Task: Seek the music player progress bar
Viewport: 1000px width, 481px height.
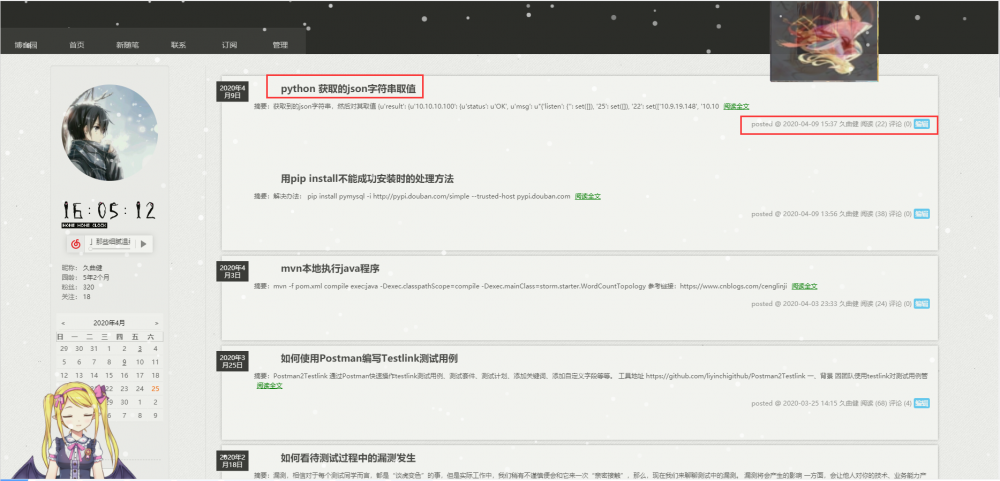Action: click(110, 248)
